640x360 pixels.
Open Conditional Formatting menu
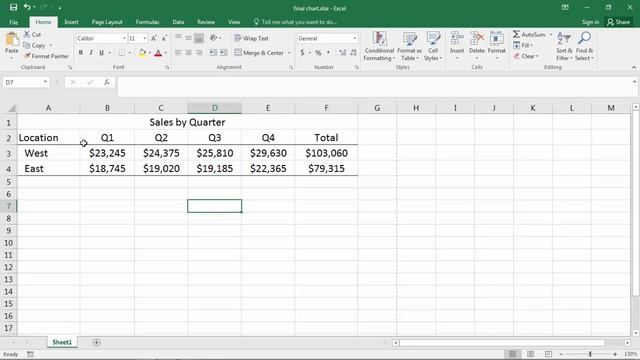point(379,46)
